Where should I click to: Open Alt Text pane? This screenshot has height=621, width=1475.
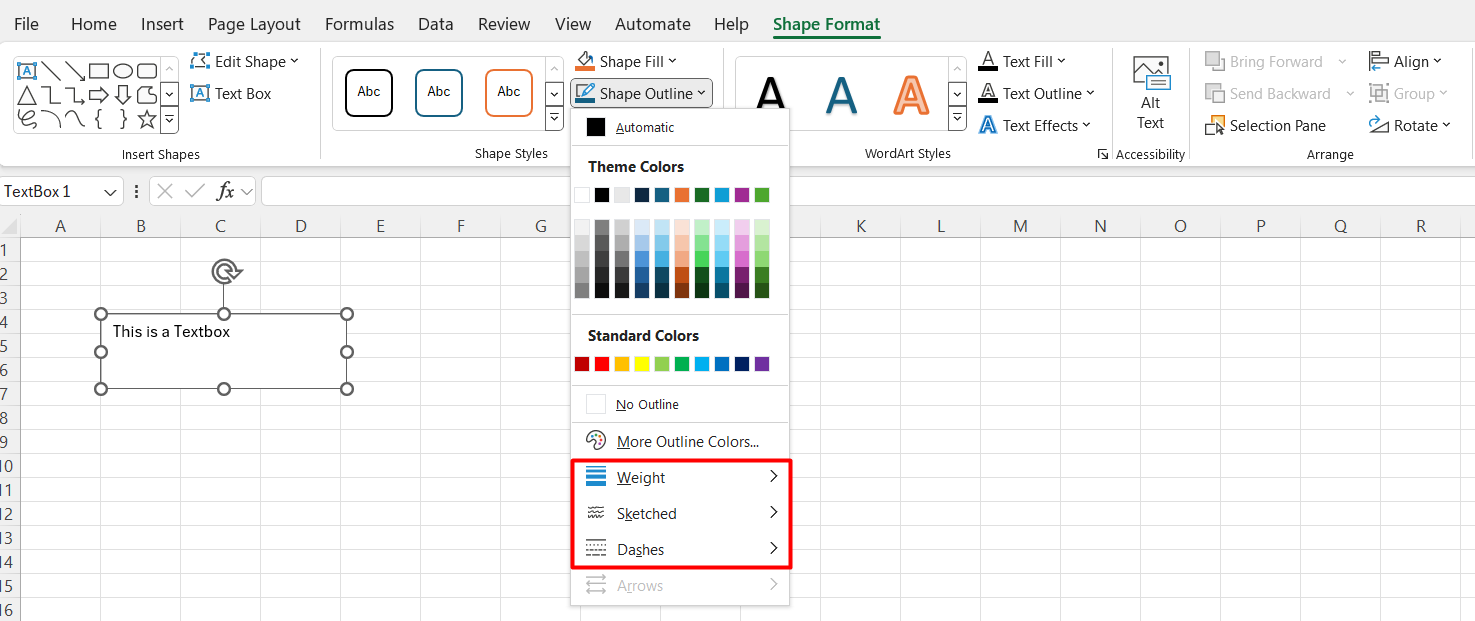tap(1150, 94)
